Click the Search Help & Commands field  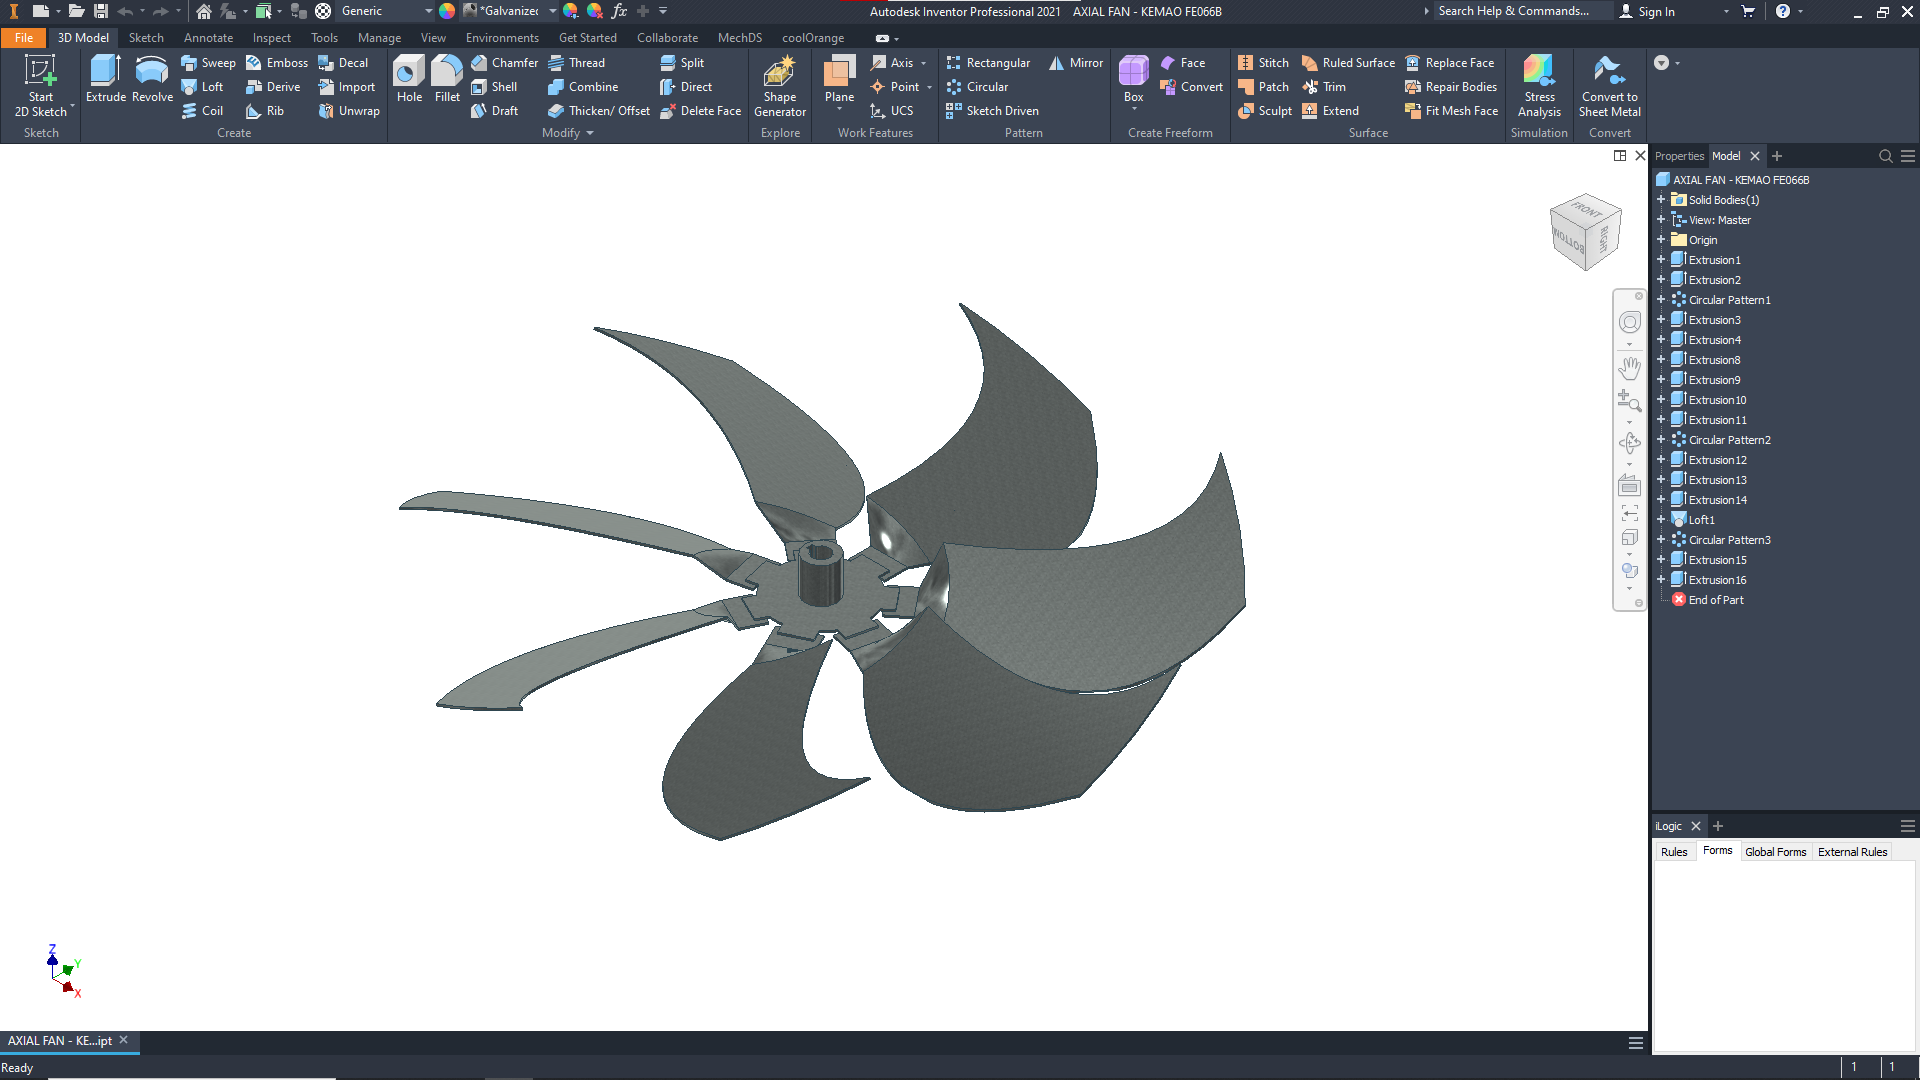coord(1522,11)
